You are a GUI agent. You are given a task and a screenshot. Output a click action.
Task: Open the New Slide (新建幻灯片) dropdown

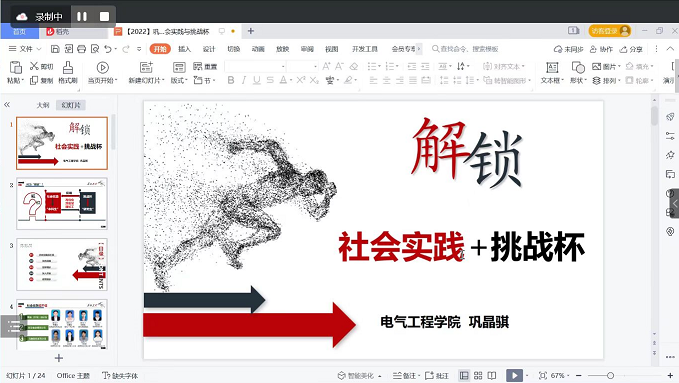point(146,81)
